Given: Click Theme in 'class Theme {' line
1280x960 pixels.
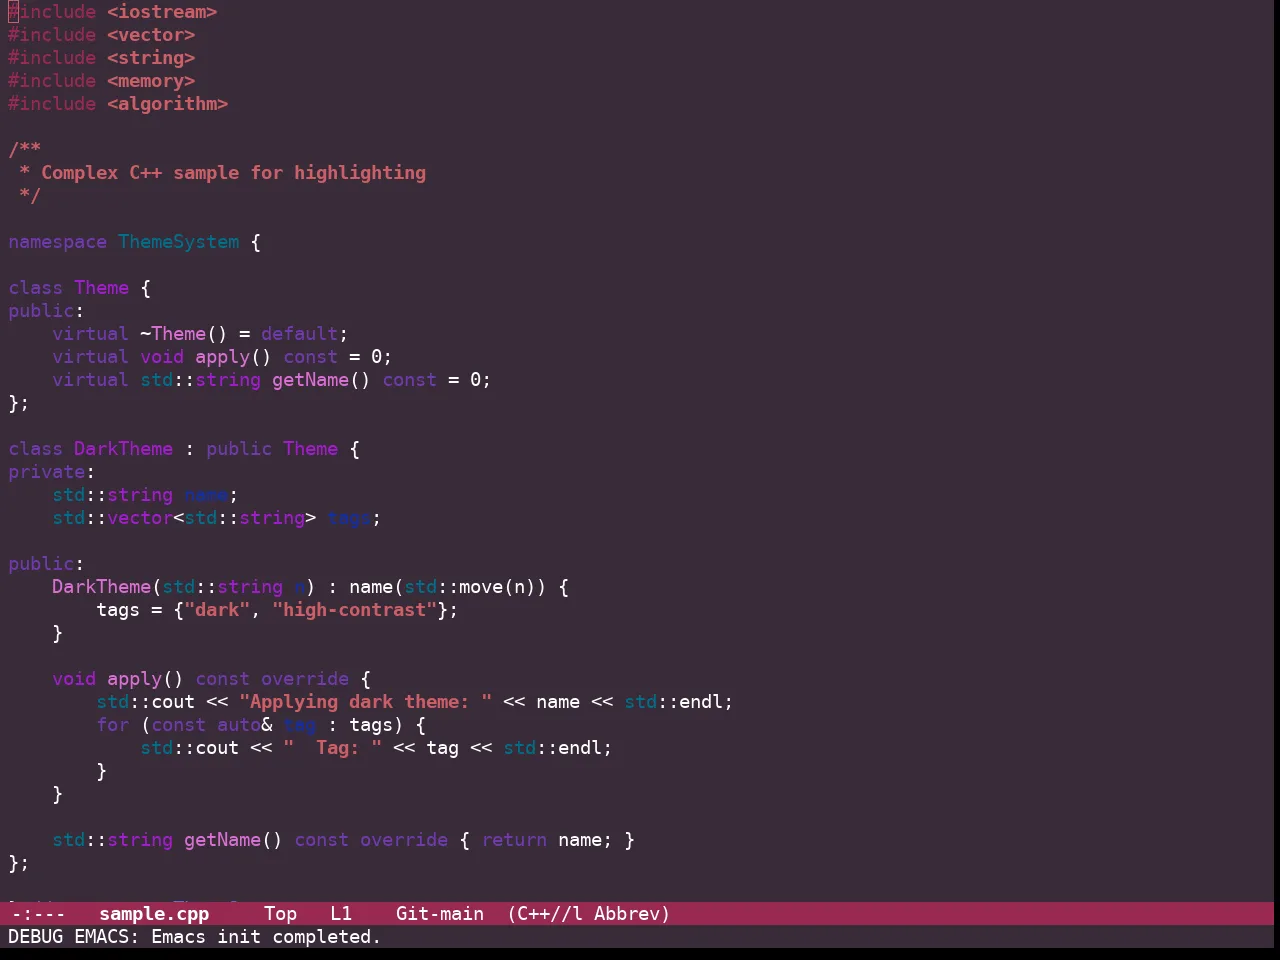Looking at the screenshot, I should tap(101, 288).
